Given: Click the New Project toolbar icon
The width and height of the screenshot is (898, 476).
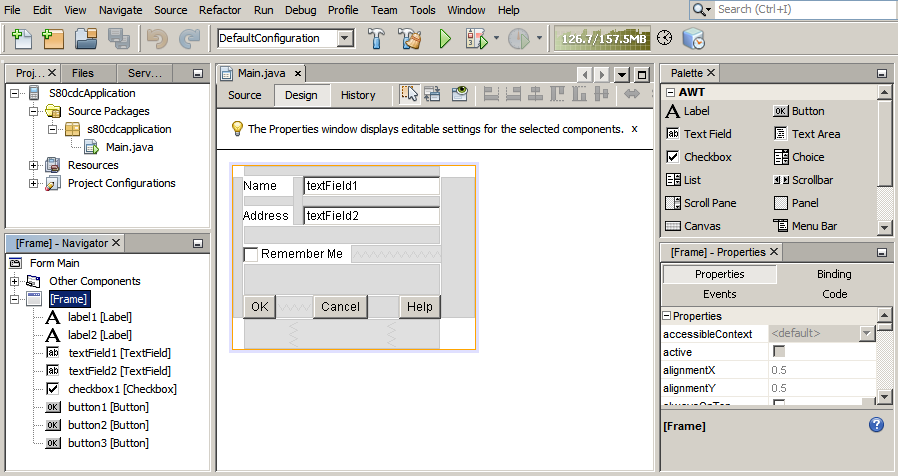Looking at the screenshot, I should click(x=53, y=39).
